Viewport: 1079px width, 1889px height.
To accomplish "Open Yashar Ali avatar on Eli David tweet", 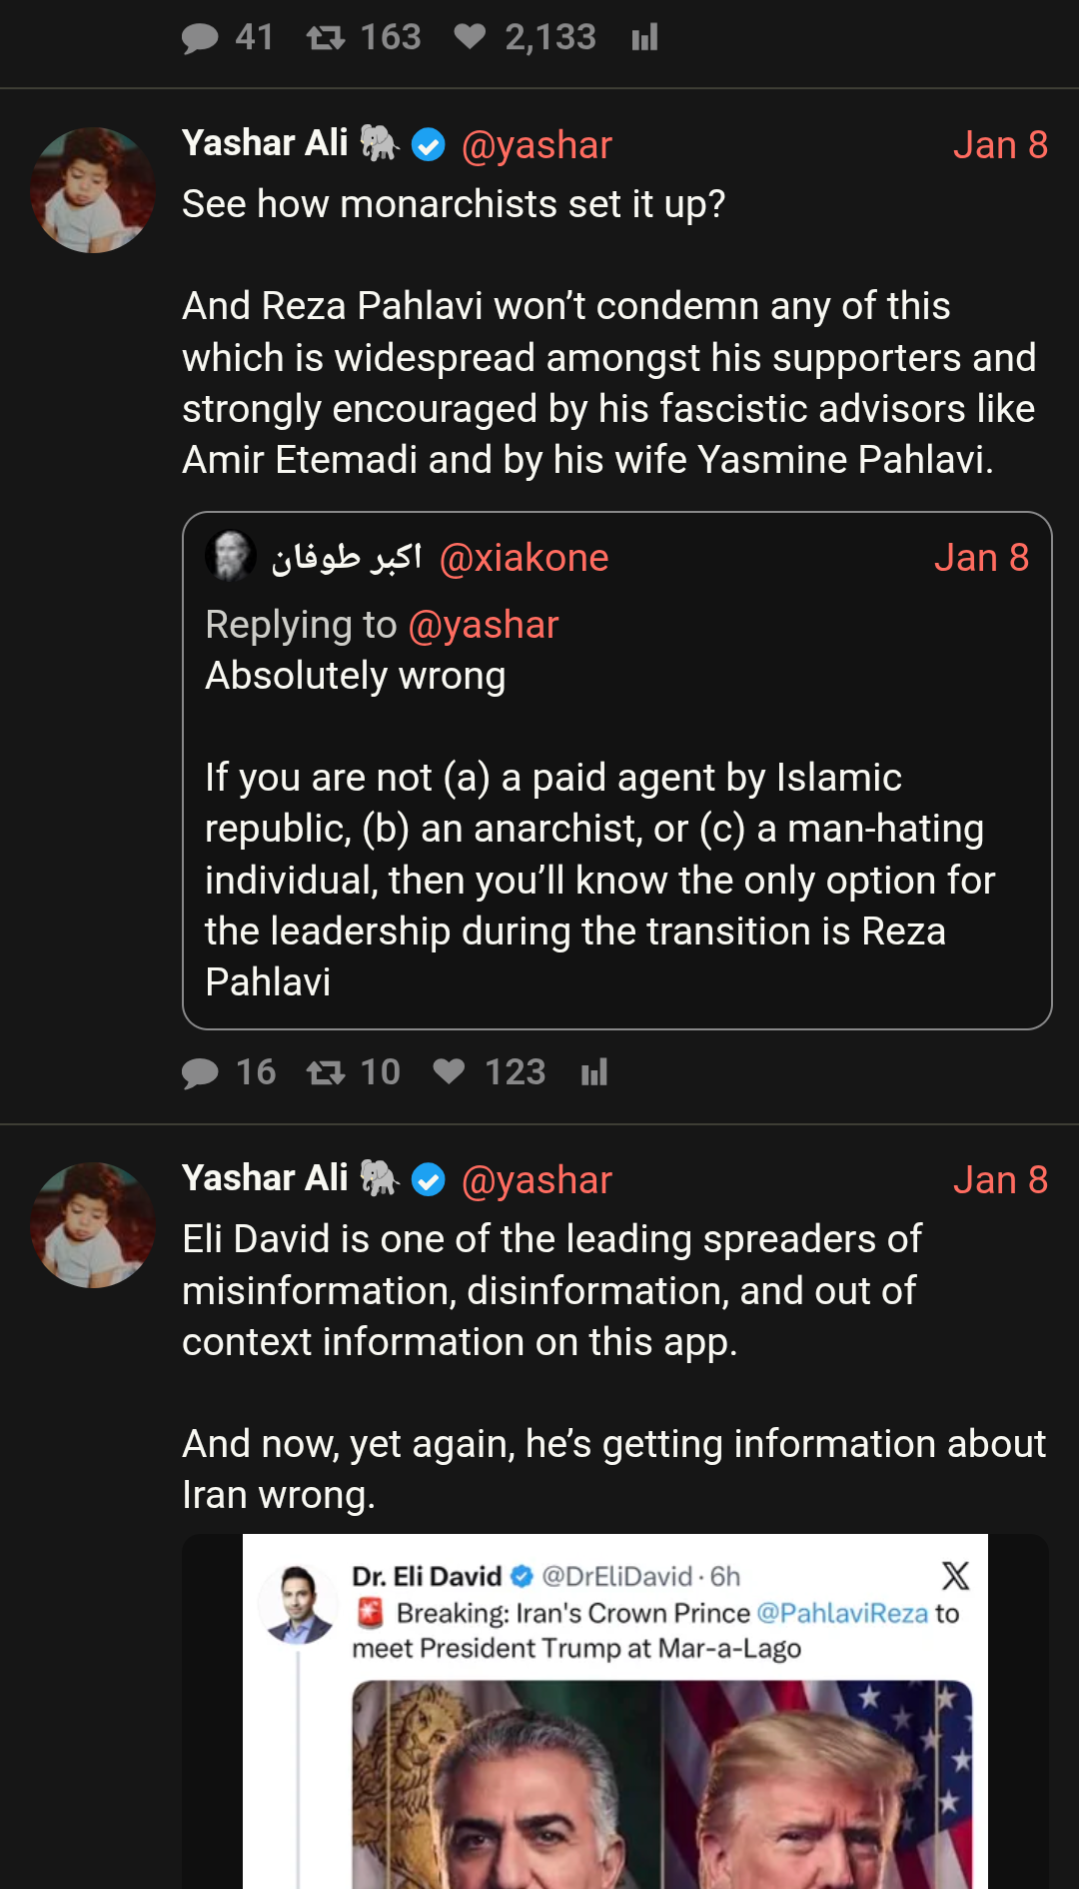I will [x=93, y=1225].
